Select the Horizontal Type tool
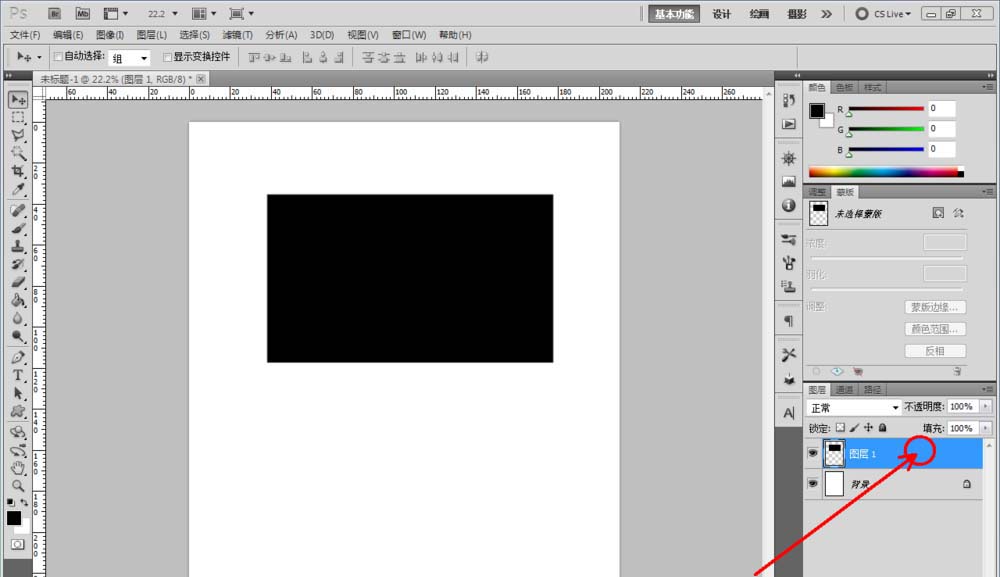Viewport: 1000px width, 577px height. click(18, 376)
